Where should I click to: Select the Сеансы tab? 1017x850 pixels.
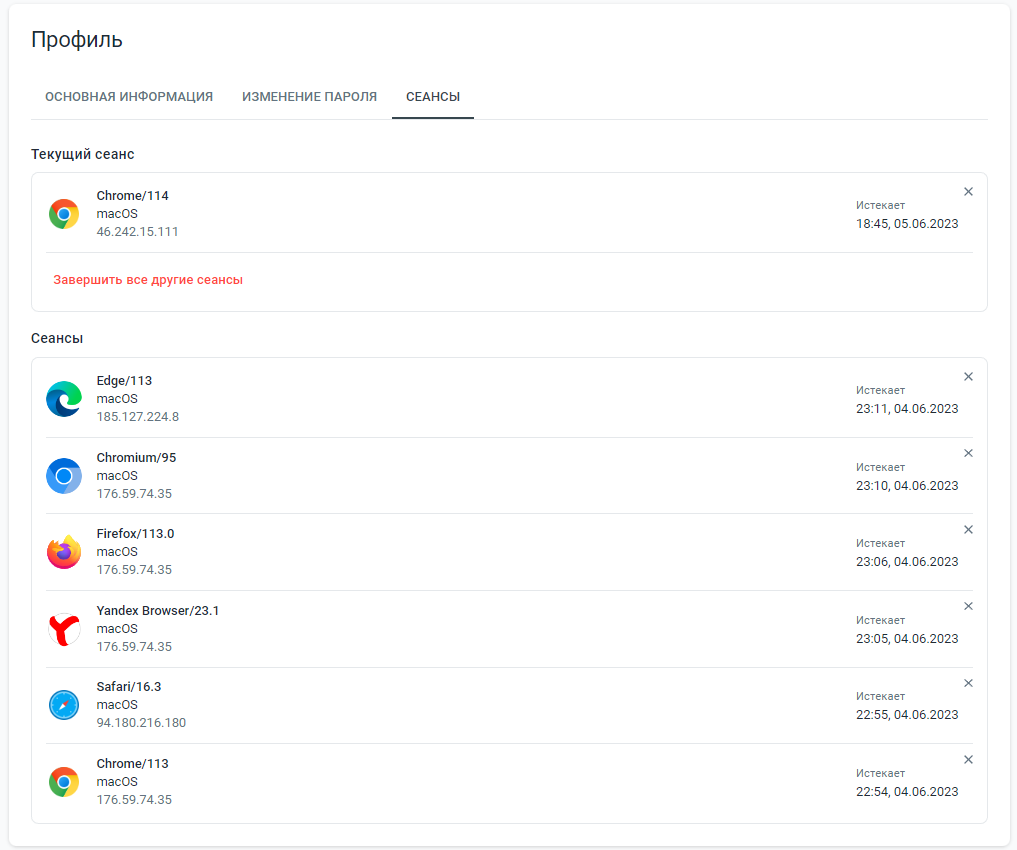(433, 97)
